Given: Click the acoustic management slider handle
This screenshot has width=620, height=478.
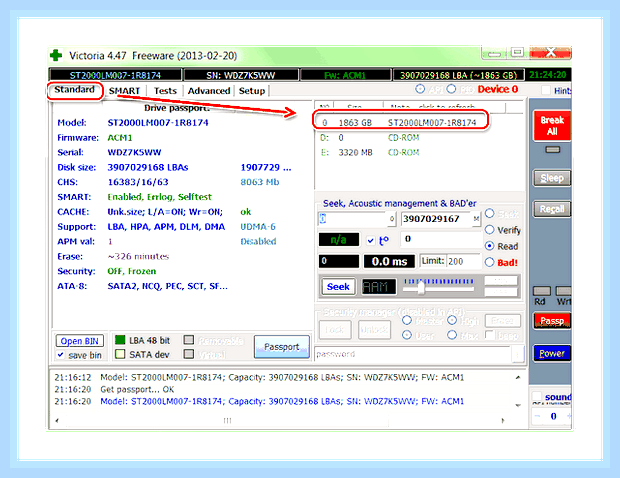Looking at the screenshot, I should [421, 287].
